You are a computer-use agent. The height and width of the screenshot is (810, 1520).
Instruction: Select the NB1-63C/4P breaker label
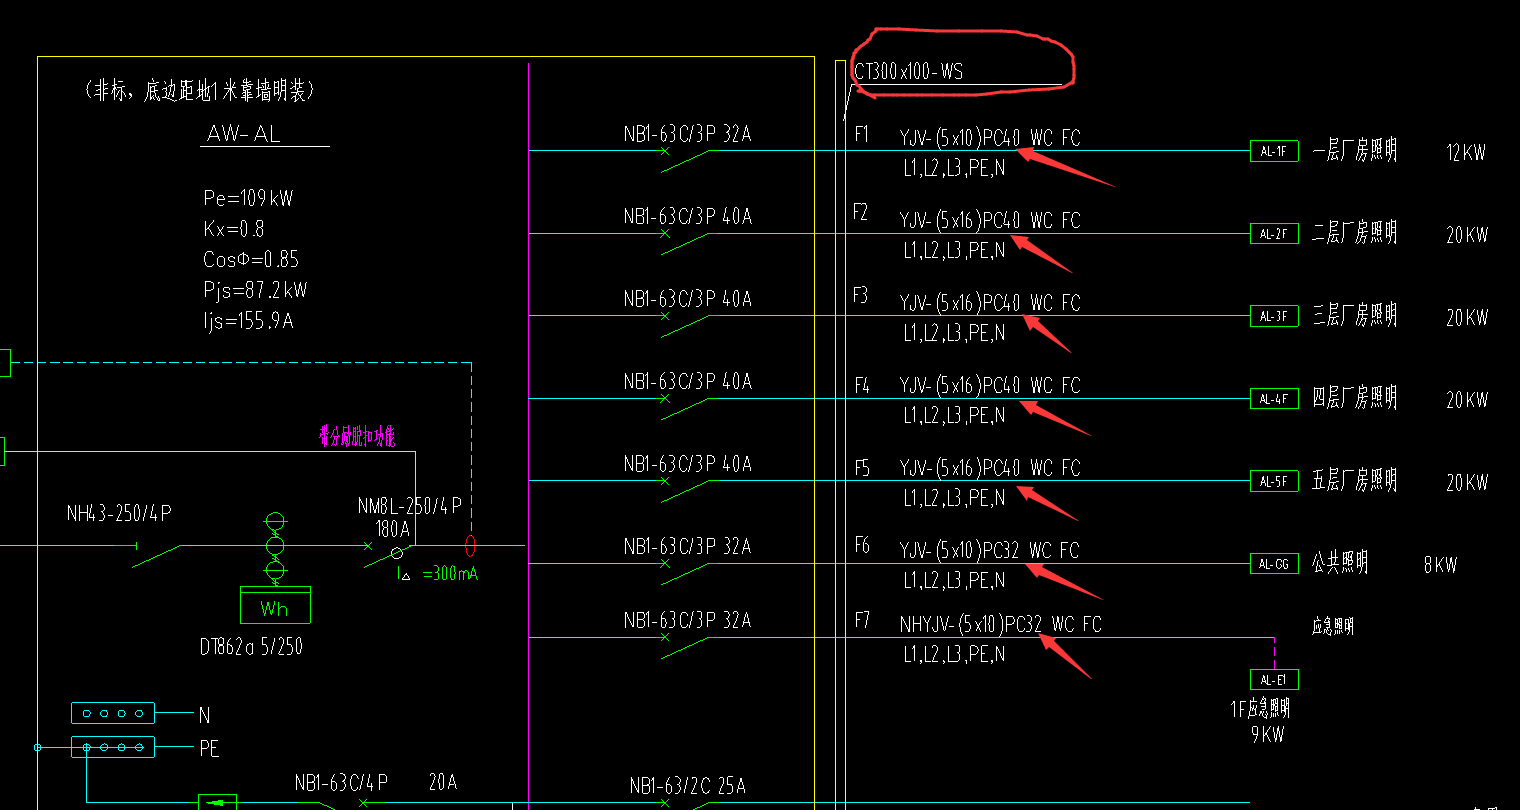click(341, 783)
